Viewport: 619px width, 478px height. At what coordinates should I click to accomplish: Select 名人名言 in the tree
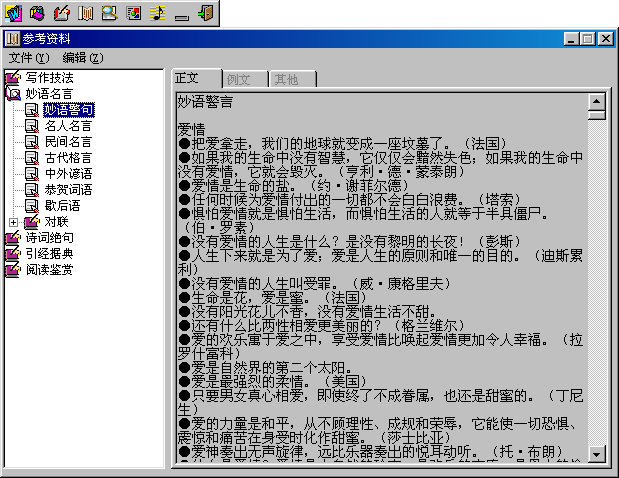coord(68,126)
